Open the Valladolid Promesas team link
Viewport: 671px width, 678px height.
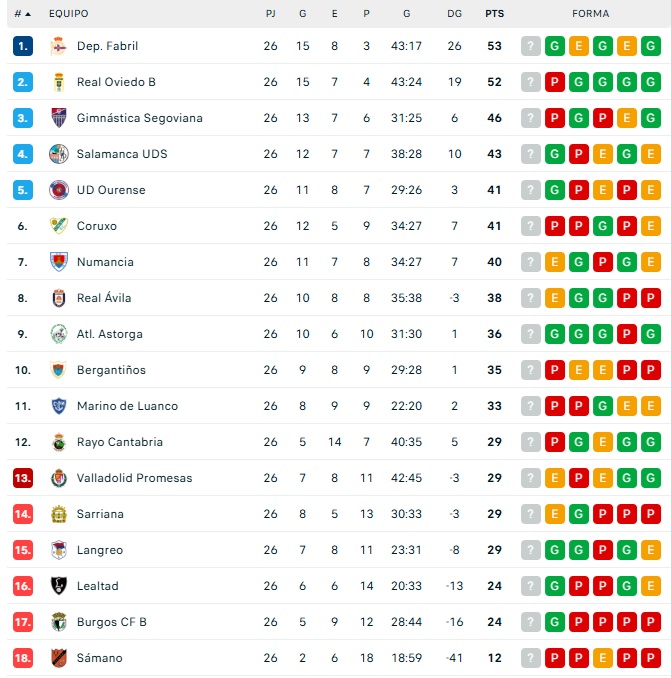(134, 478)
